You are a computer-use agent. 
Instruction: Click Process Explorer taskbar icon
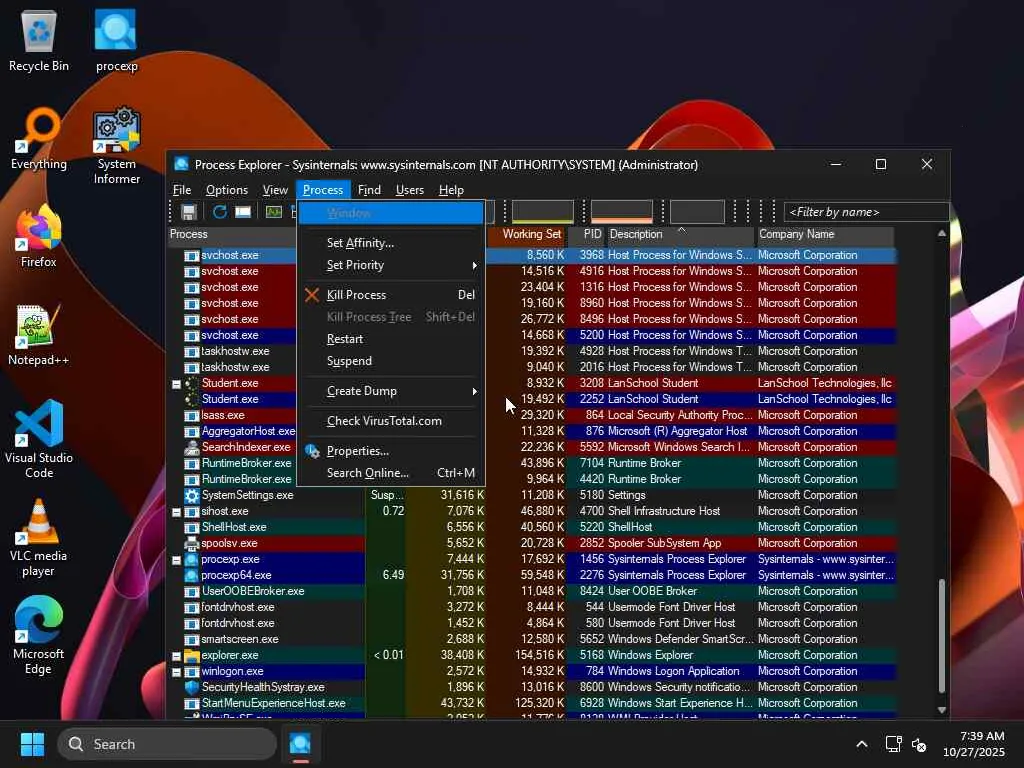pyautogui.click(x=300, y=744)
